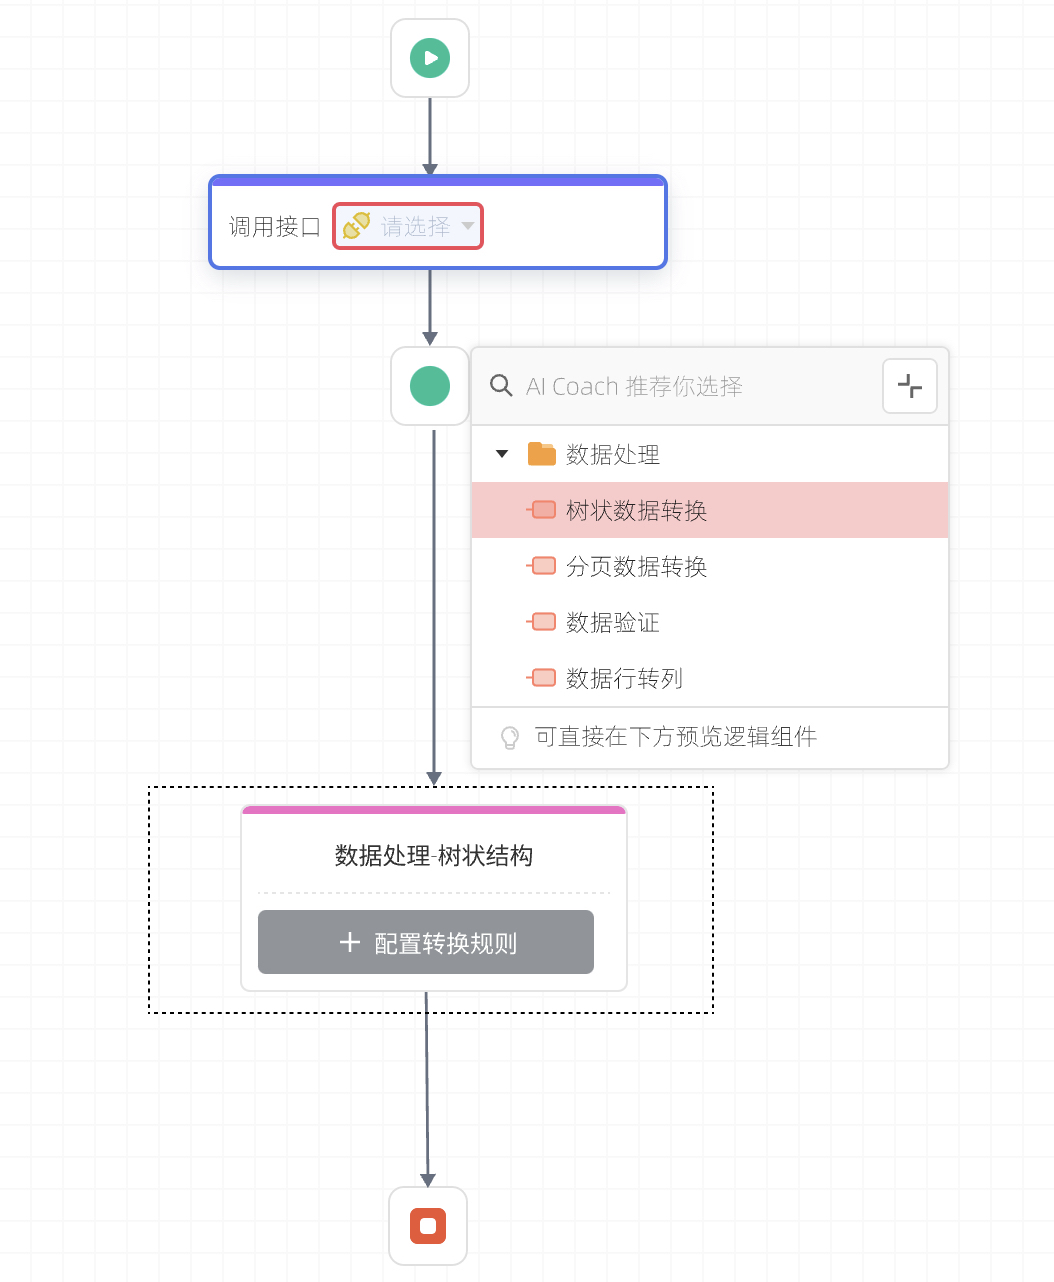Collapse the 数据处理 tree triangle
The height and width of the screenshot is (1282, 1054).
click(x=502, y=454)
